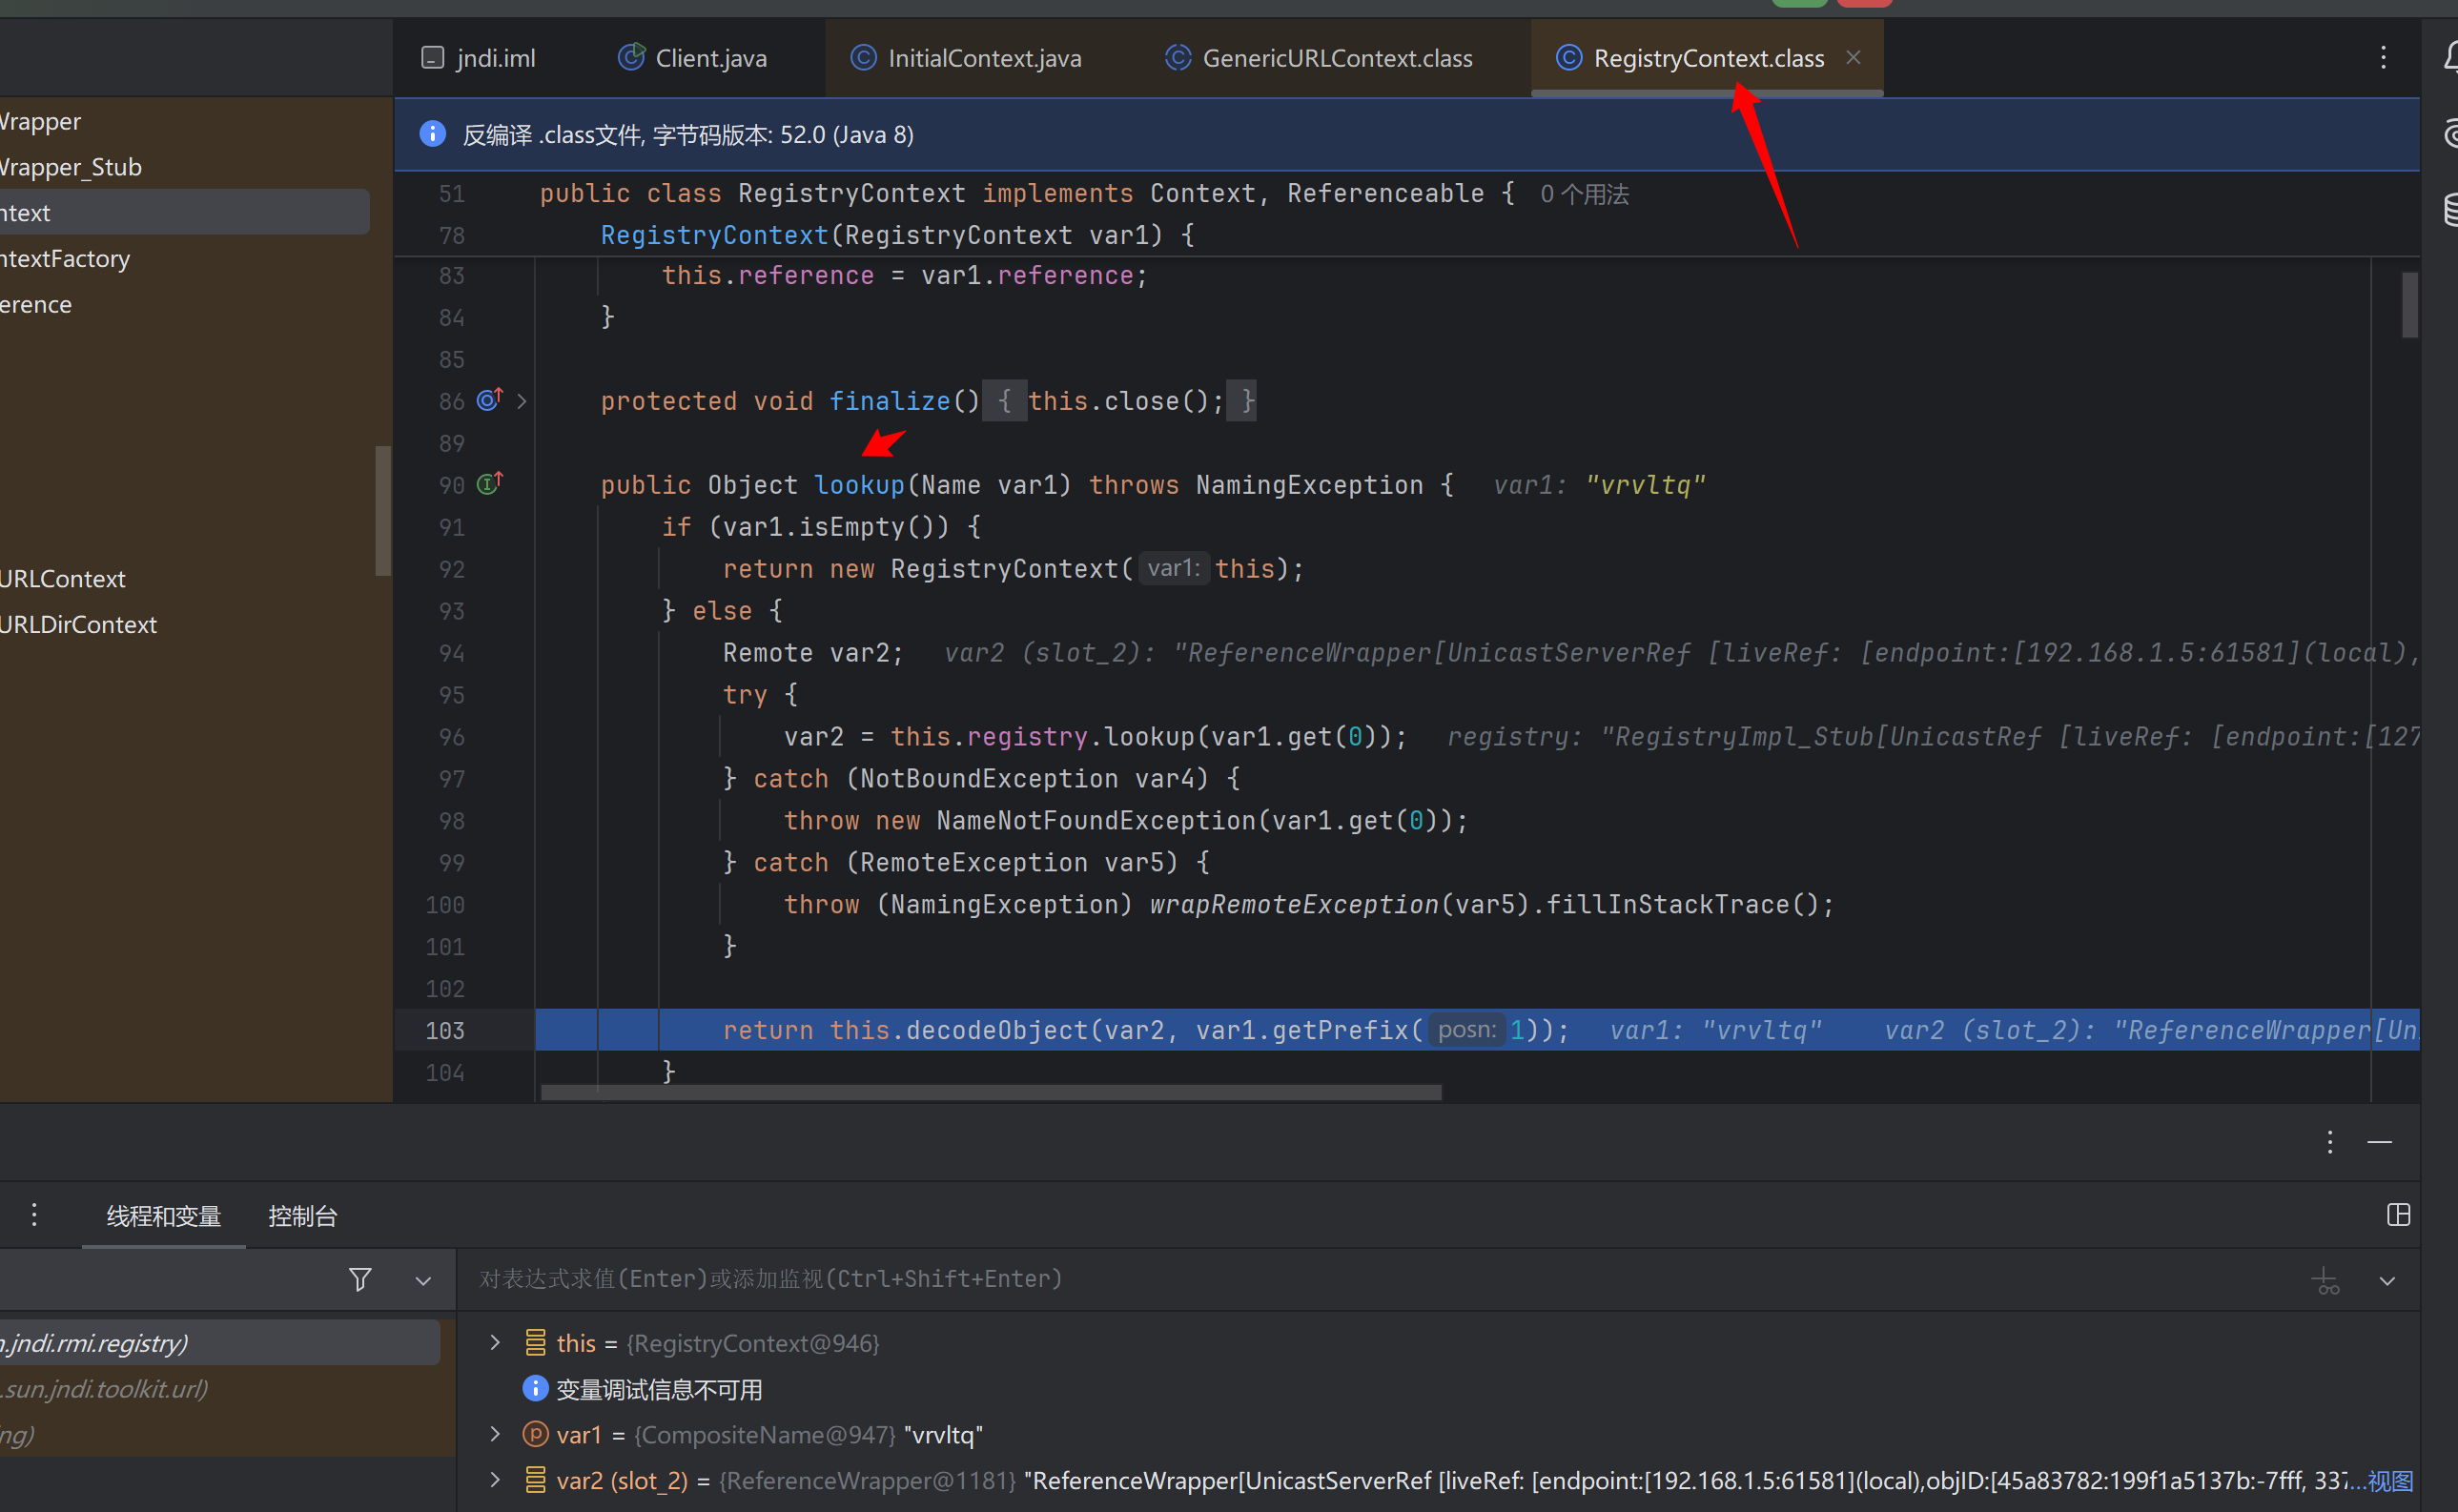
Task: Click the override gutter icon on line 86
Action: coord(489,400)
